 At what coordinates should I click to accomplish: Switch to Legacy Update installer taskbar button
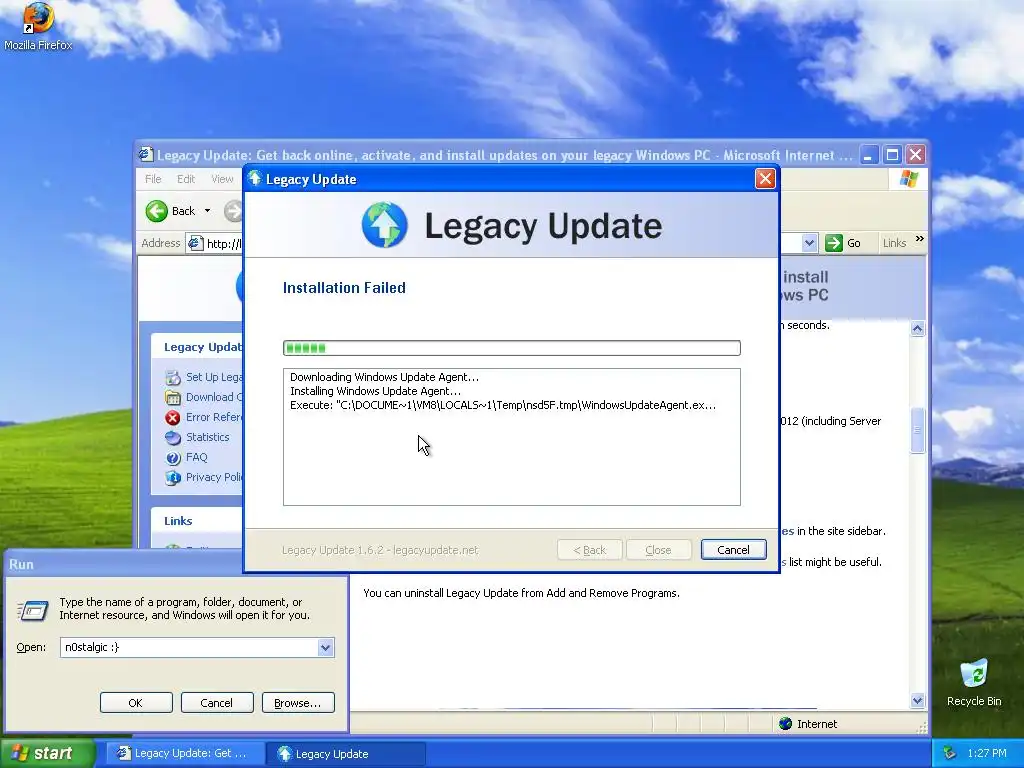(345, 754)
